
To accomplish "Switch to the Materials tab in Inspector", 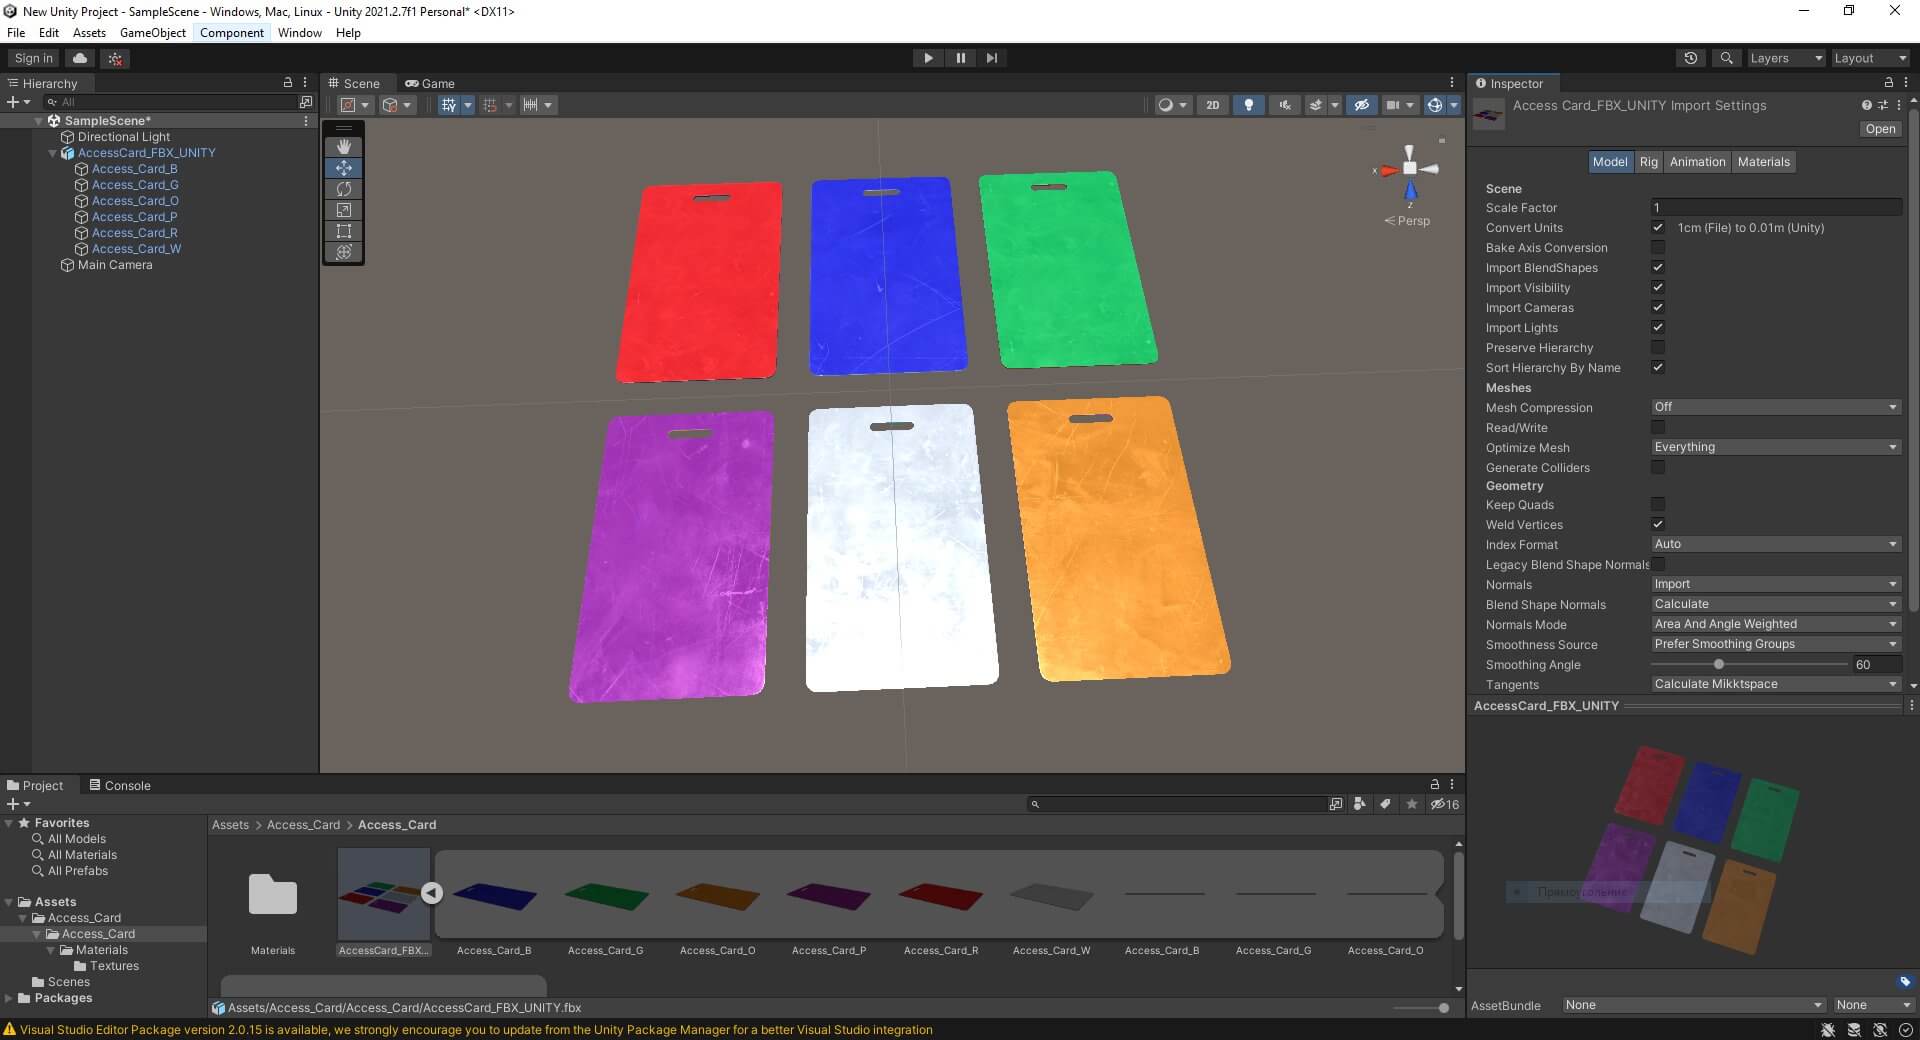I will (x=1763, y=162).
